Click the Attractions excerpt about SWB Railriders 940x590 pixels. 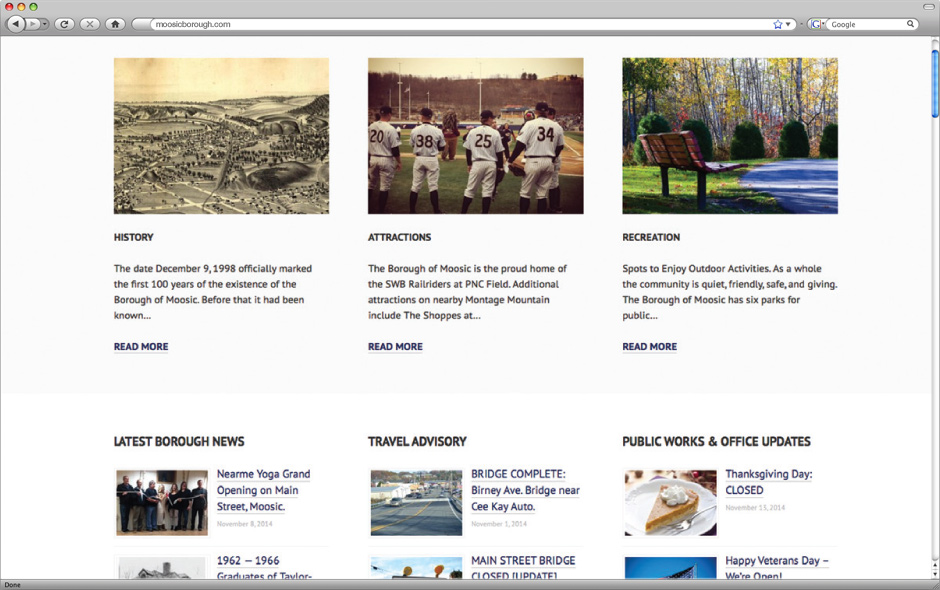pyautogui.click(x=468, y=292)
